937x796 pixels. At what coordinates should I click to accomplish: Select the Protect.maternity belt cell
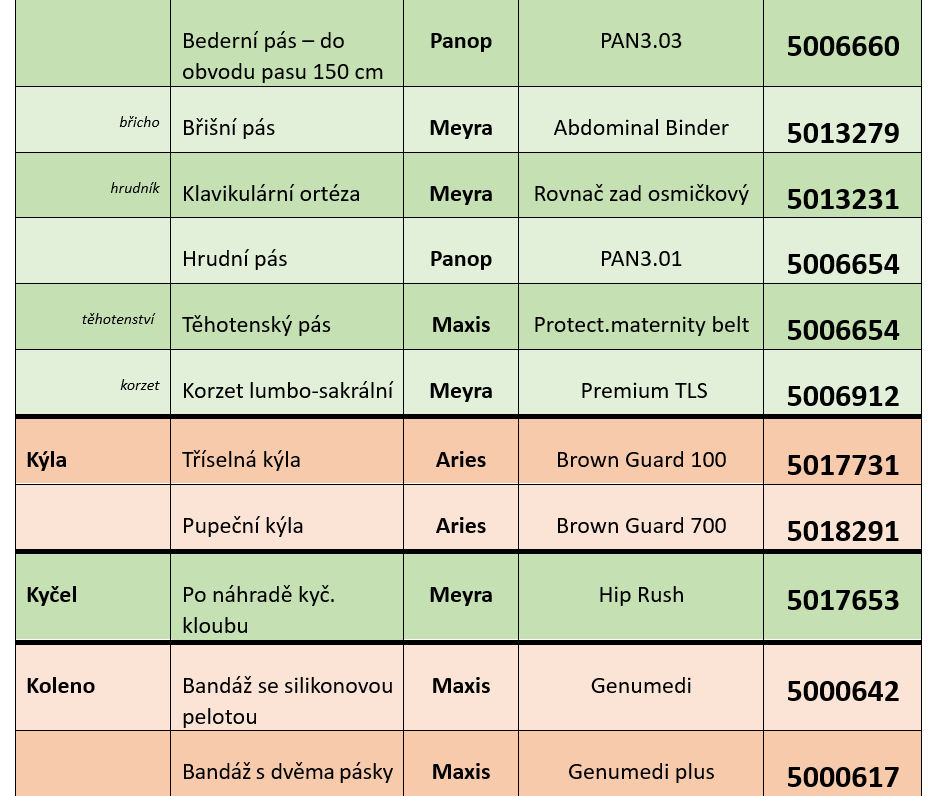(x=641, y=317)
